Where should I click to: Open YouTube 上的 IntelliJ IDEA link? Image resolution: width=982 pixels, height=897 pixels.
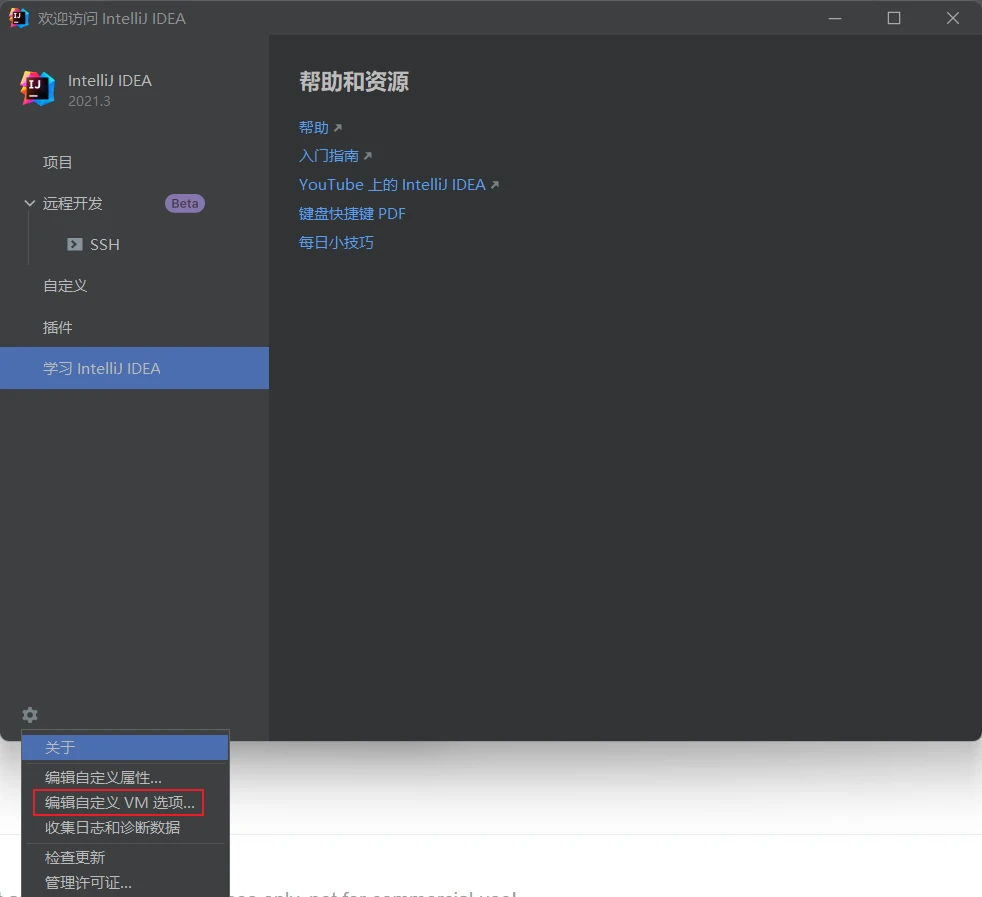point(392,185)
